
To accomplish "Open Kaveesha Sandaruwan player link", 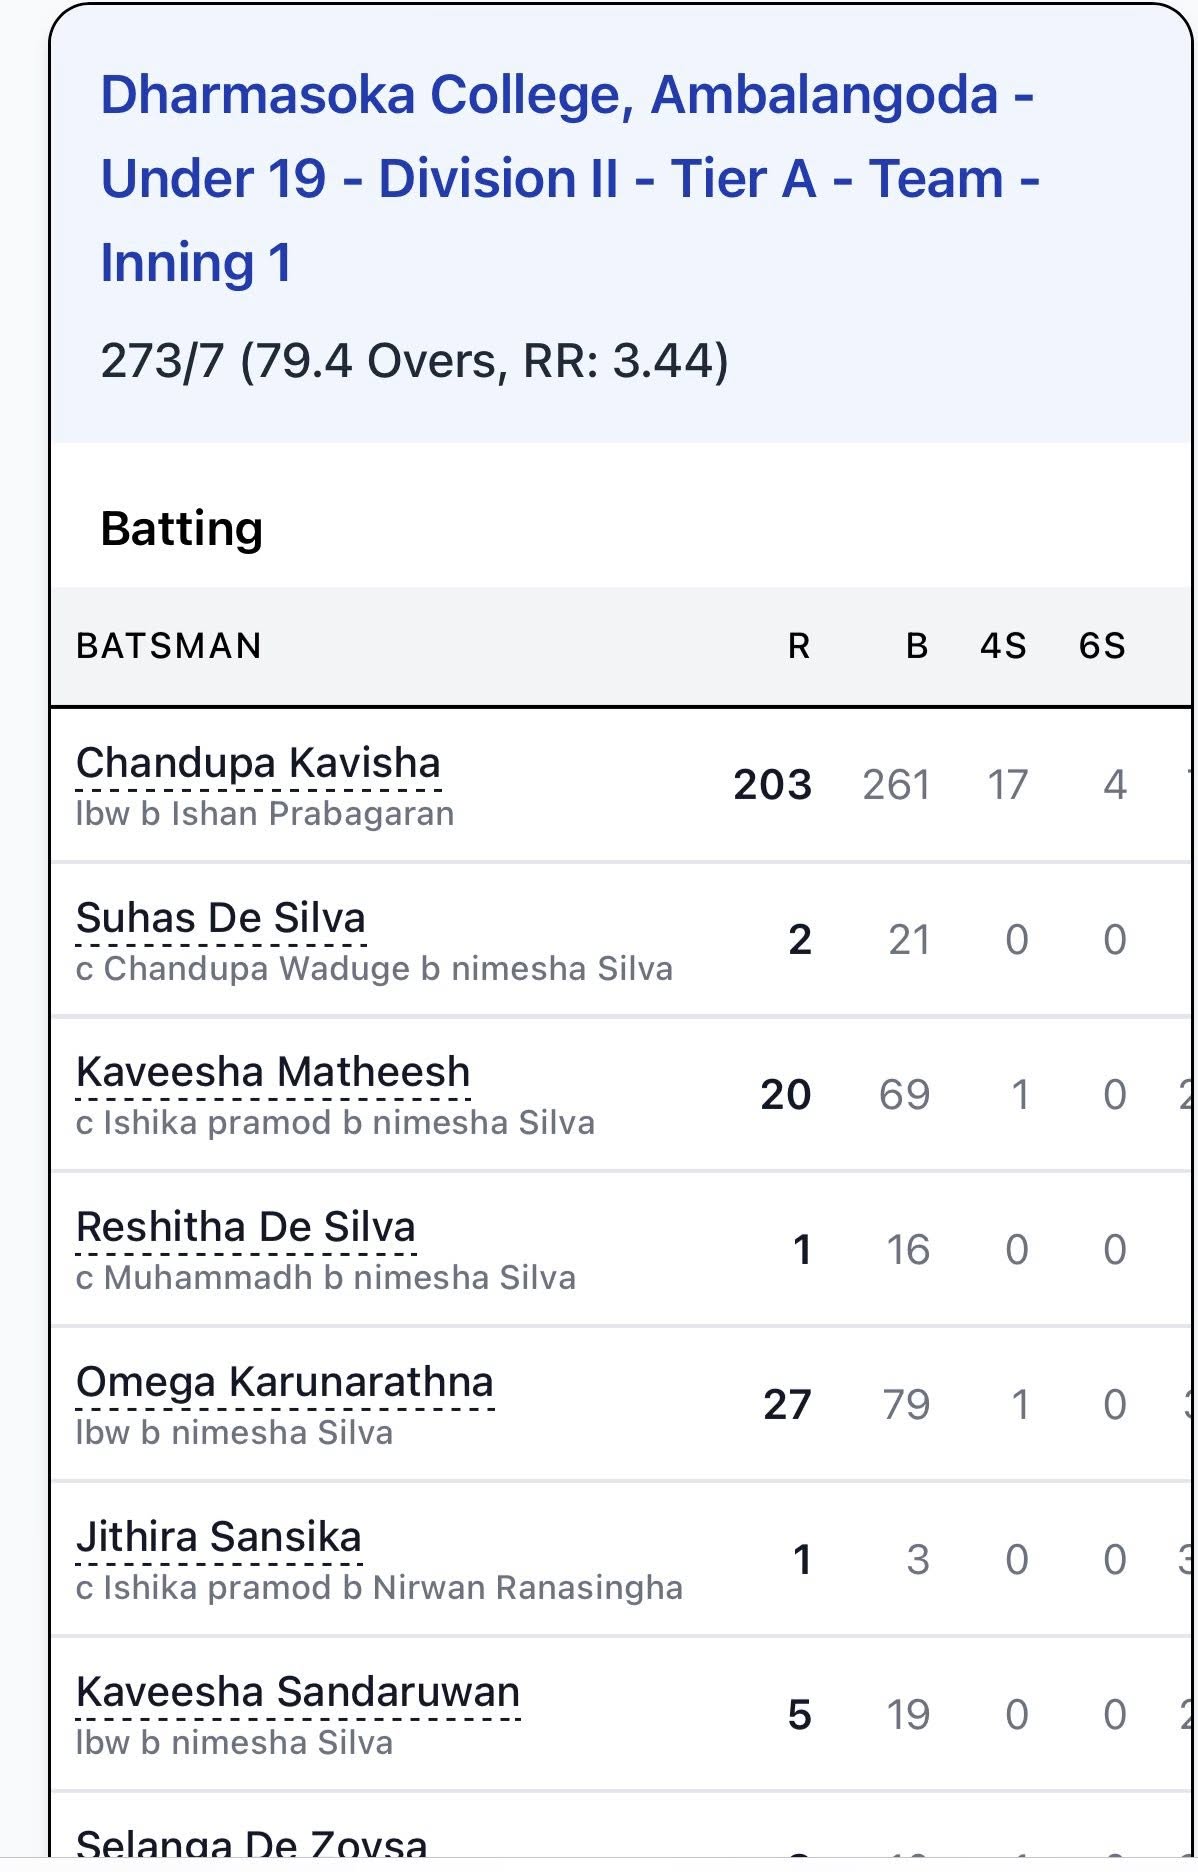I will pos(298,1692).
